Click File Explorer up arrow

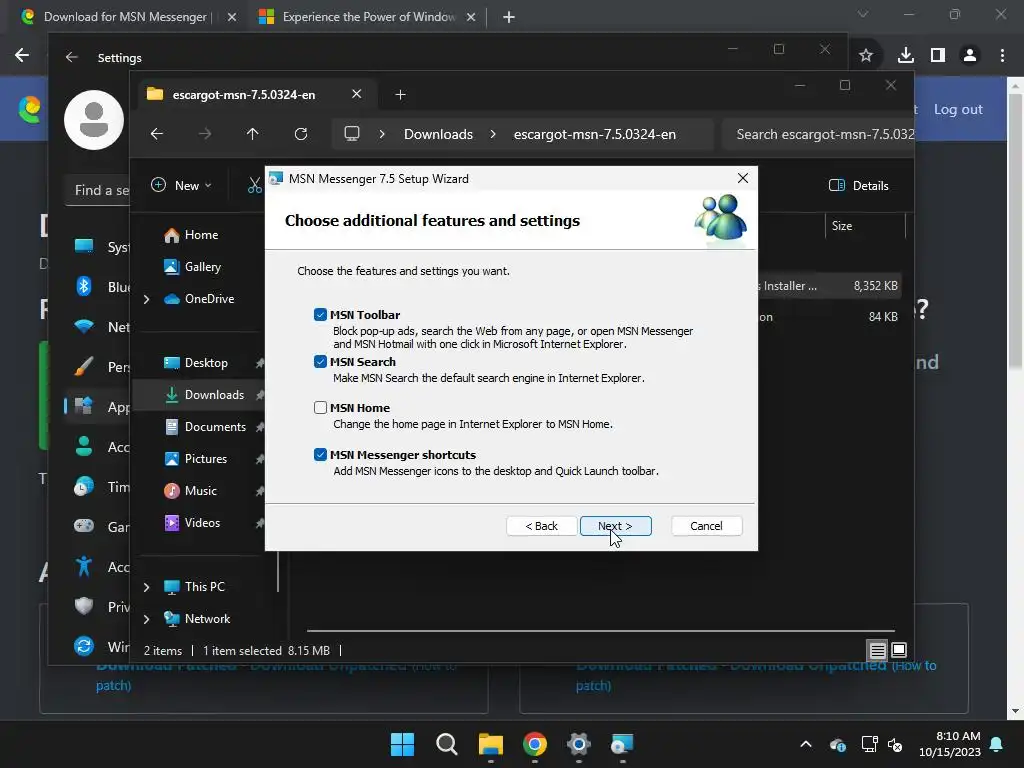pos(253,134)
